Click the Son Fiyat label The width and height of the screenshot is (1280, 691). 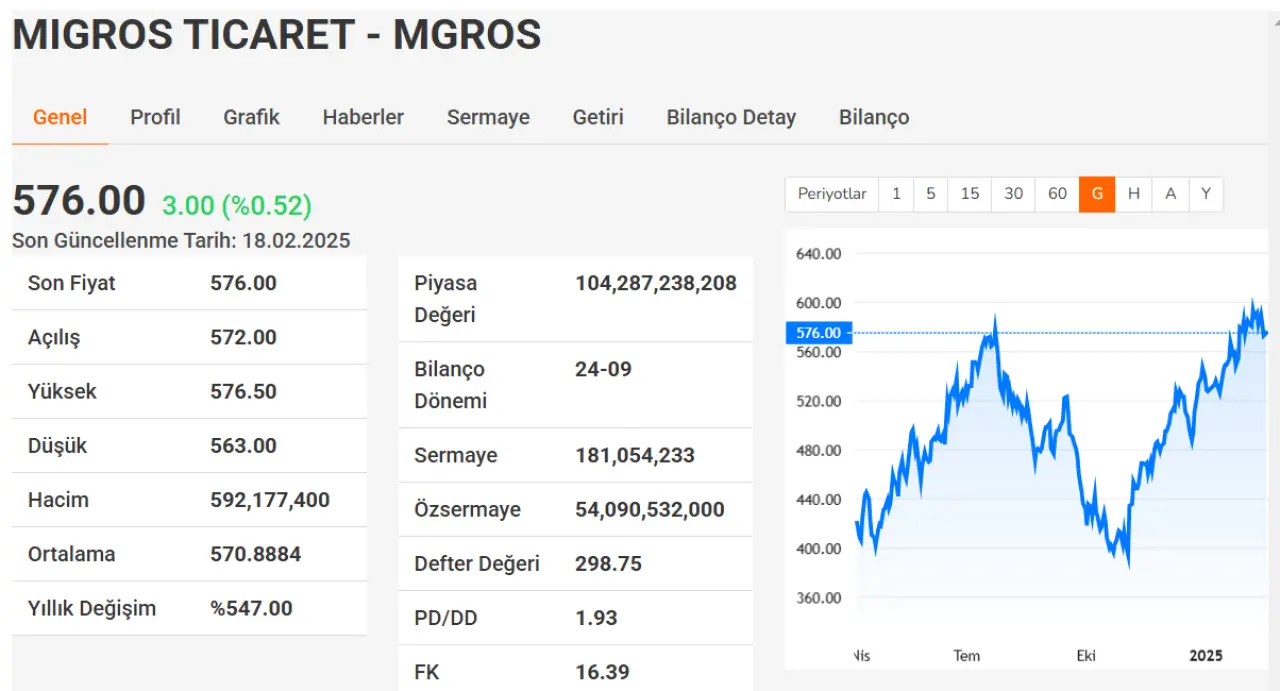click(72, 283)
